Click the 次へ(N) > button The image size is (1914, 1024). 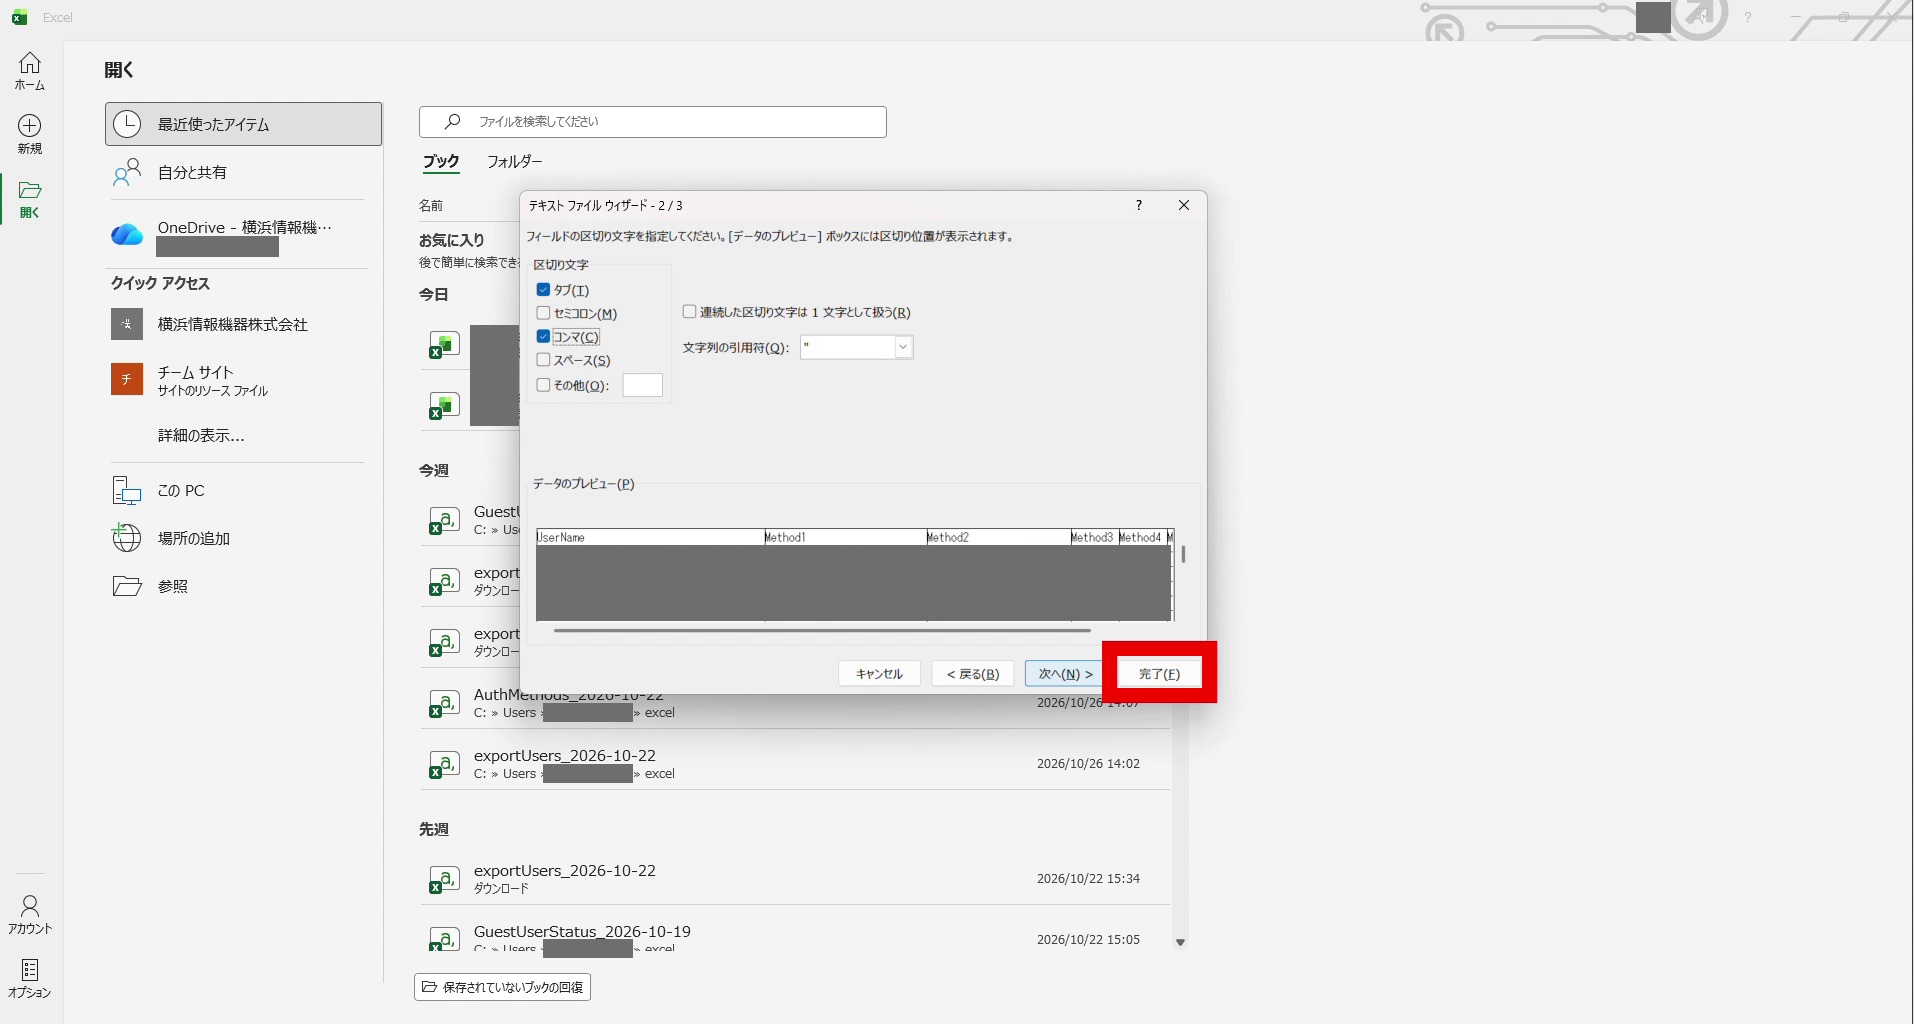pyautogui.click(x=1066, y=674)
